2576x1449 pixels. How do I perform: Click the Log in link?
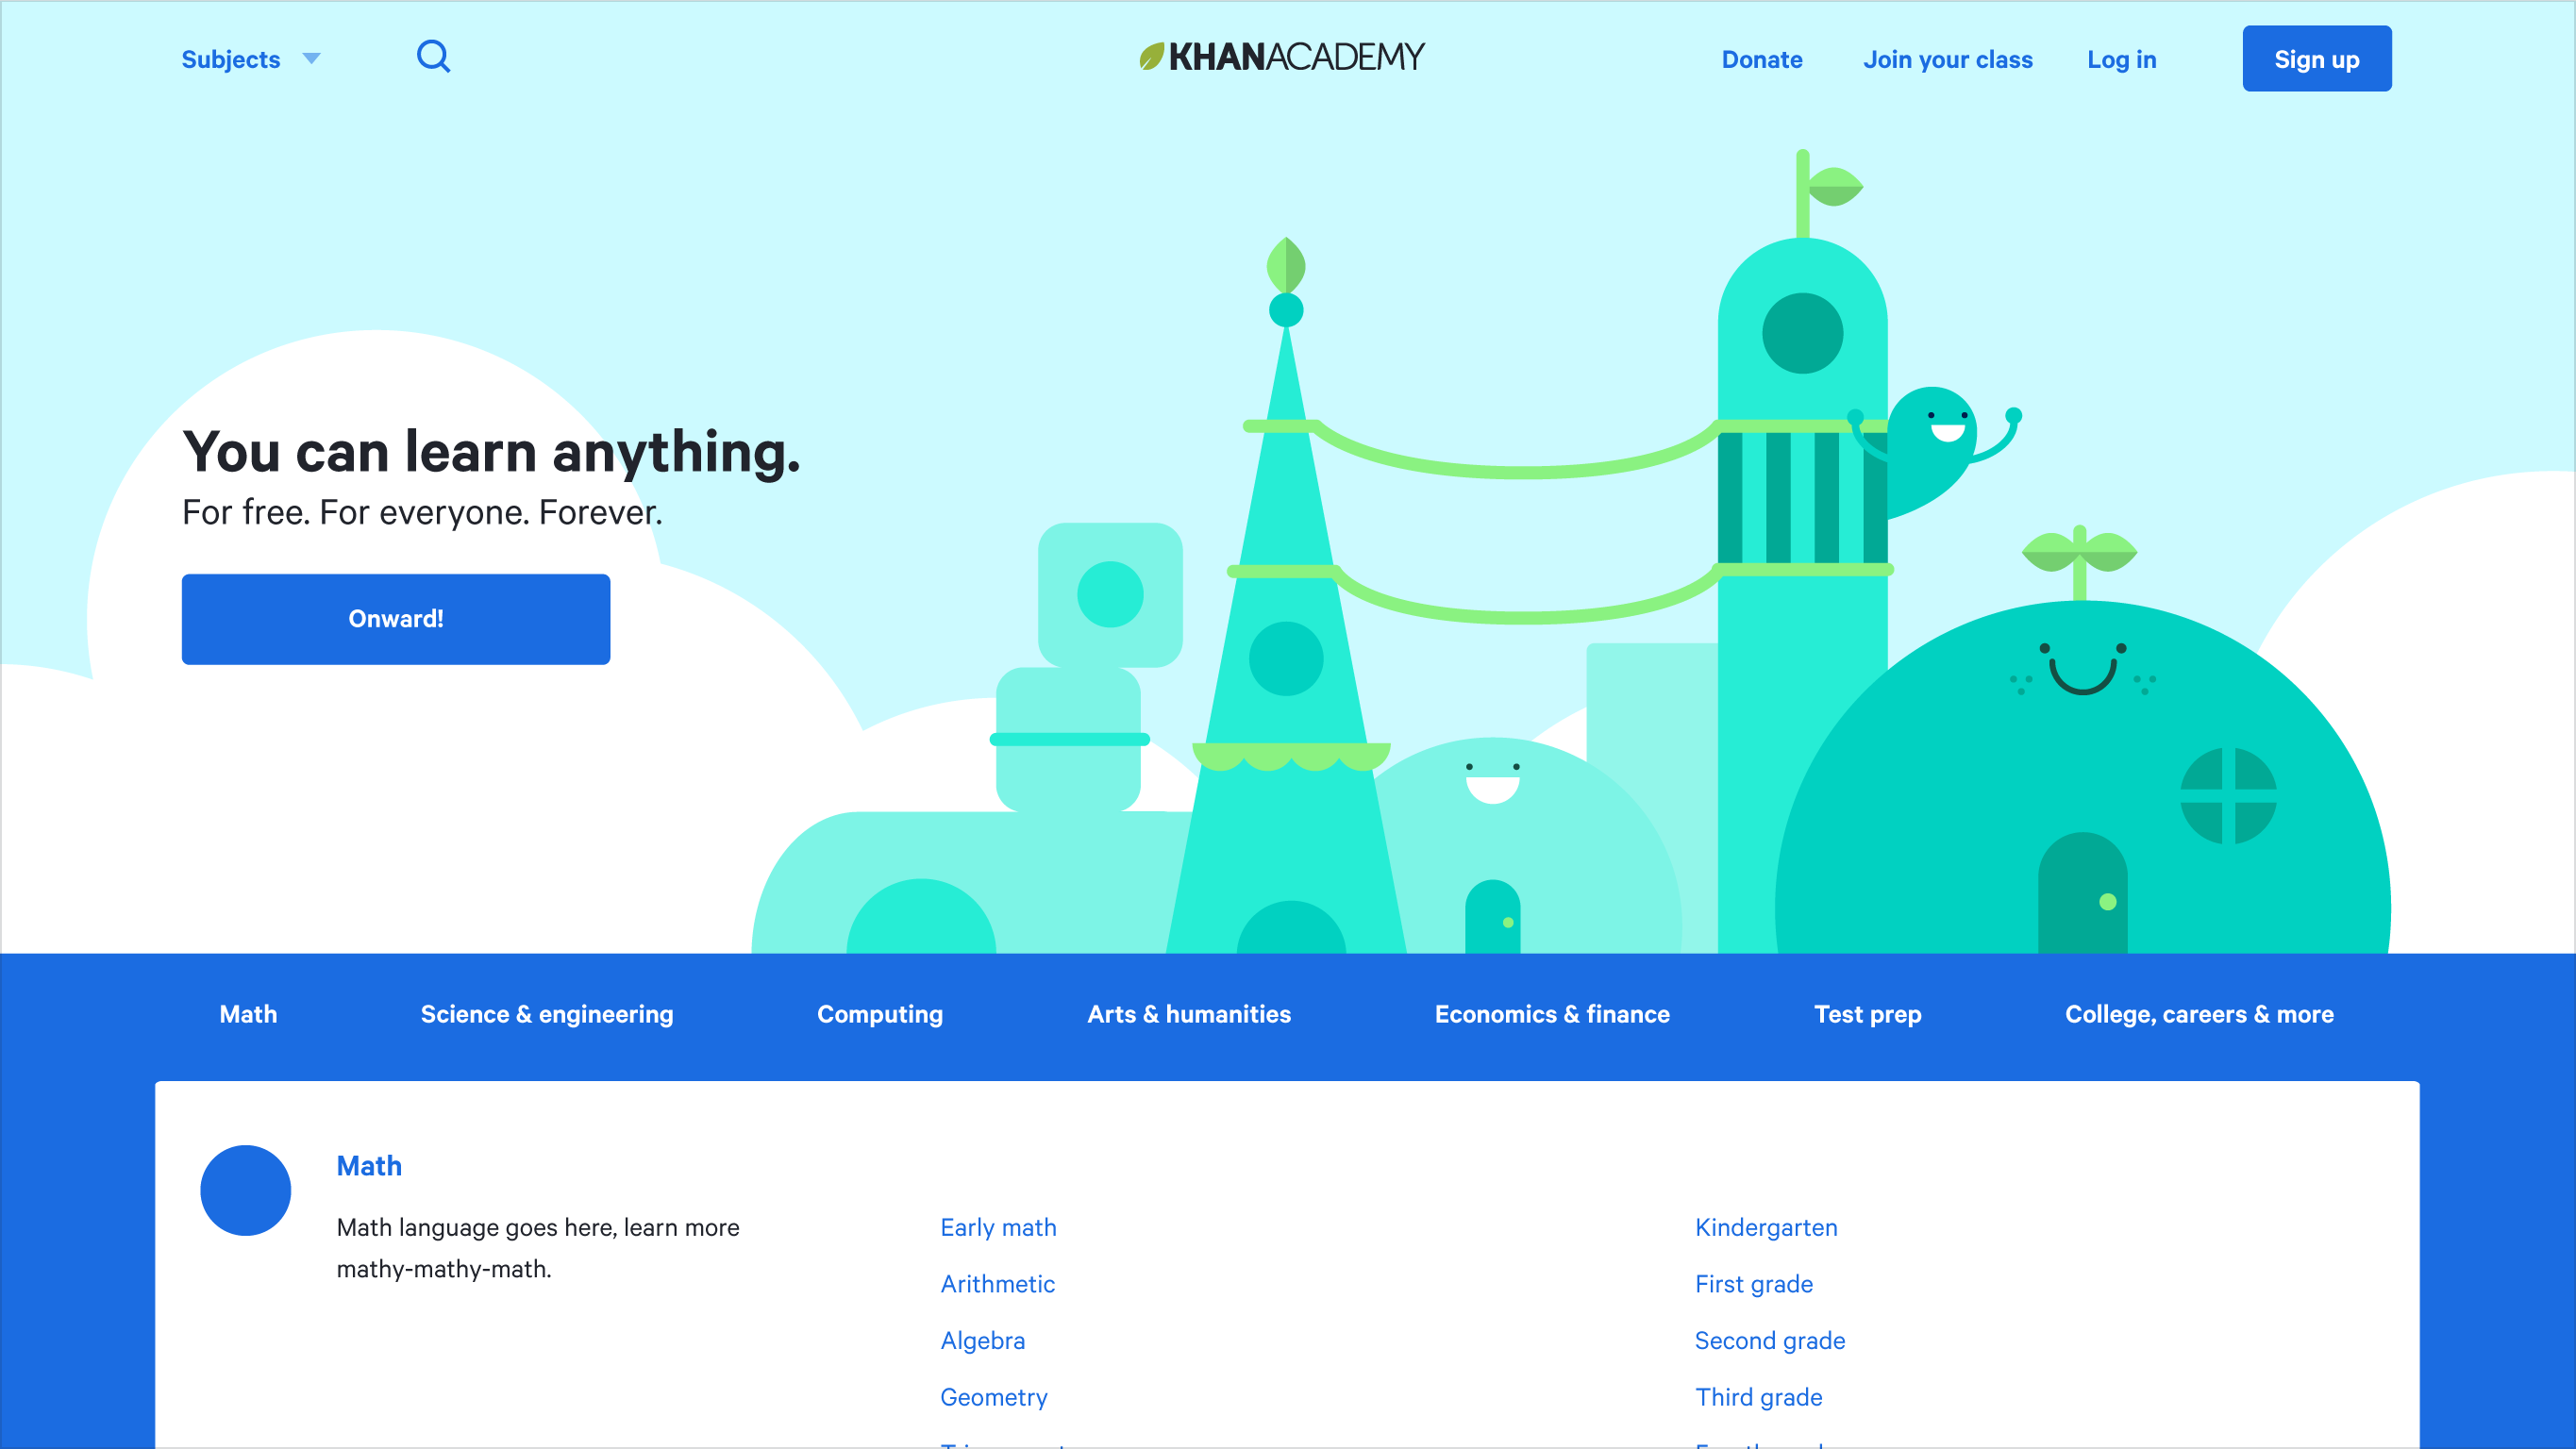coord(2121,60)
